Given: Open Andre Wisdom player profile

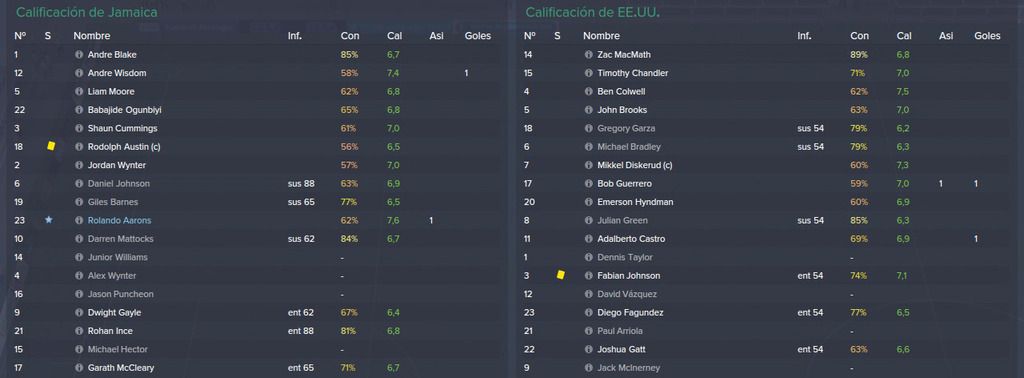Looking at the screenshot, I should [x=117, y=73].
